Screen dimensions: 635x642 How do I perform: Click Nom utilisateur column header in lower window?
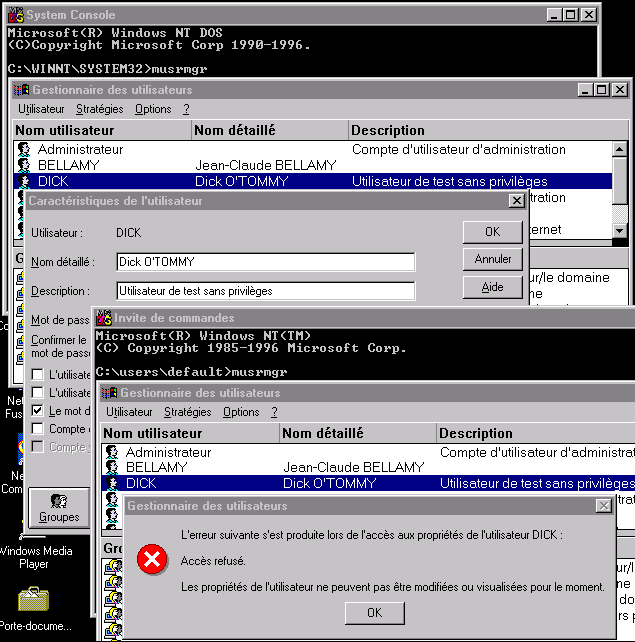(190, 433)
